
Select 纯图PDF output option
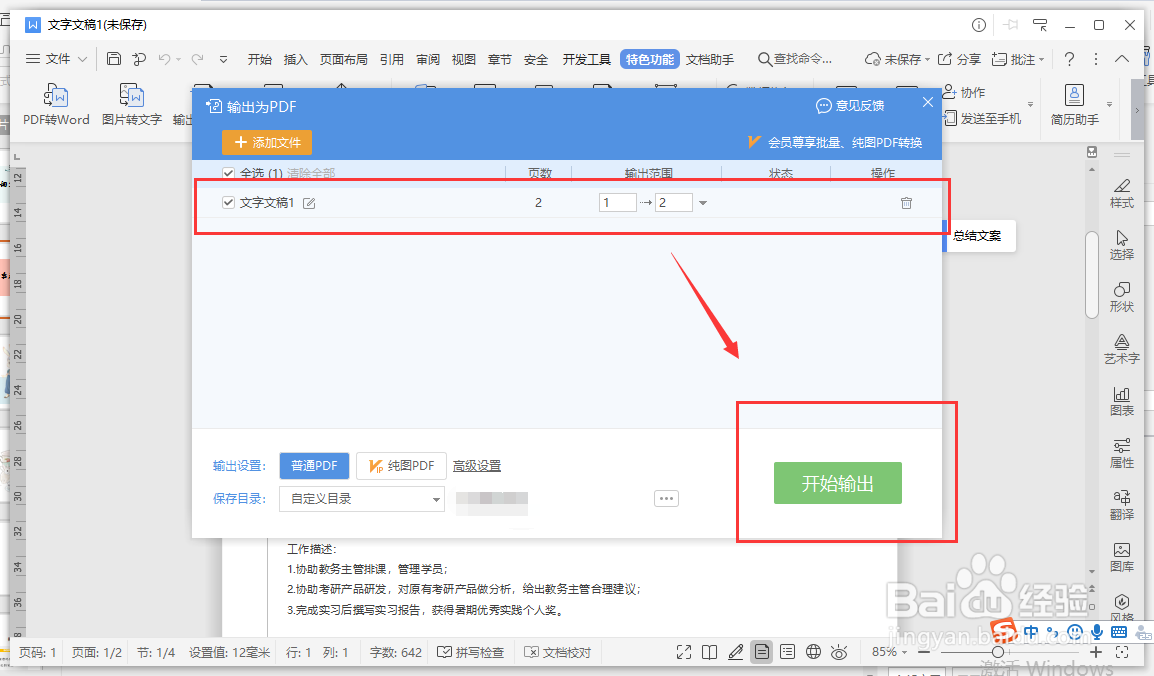(401, 466)
